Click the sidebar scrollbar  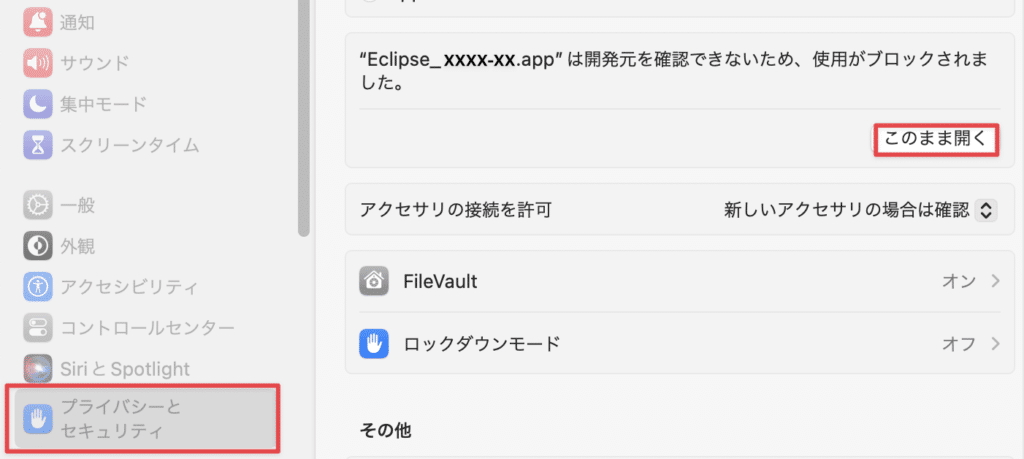click(304, 120)
